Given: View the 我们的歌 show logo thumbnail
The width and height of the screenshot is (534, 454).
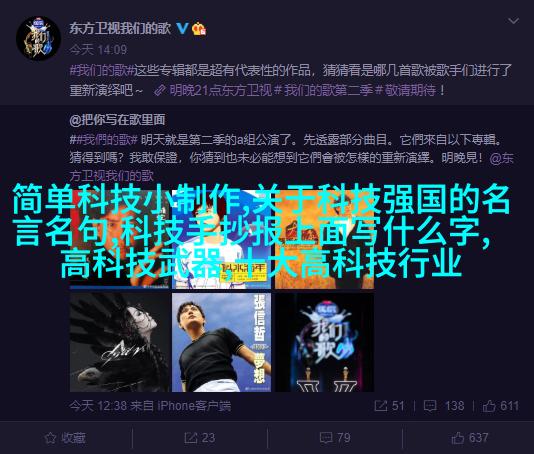Looking at the screenshot, I should click(325, 342).
